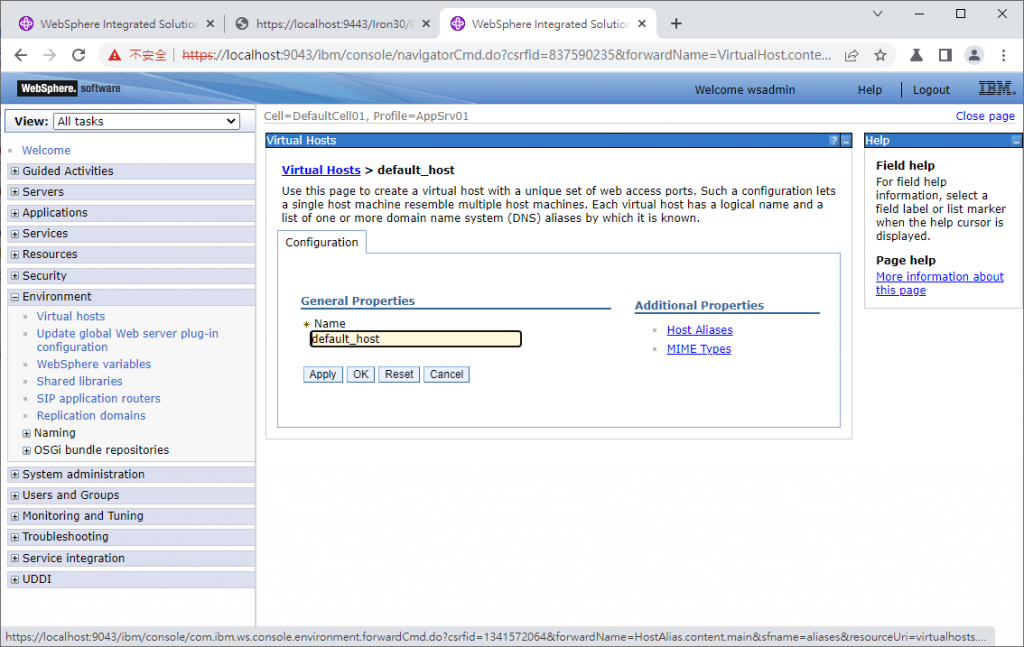
Task: Click the Name field containing default_host
Action: click(x=415, y=339)
